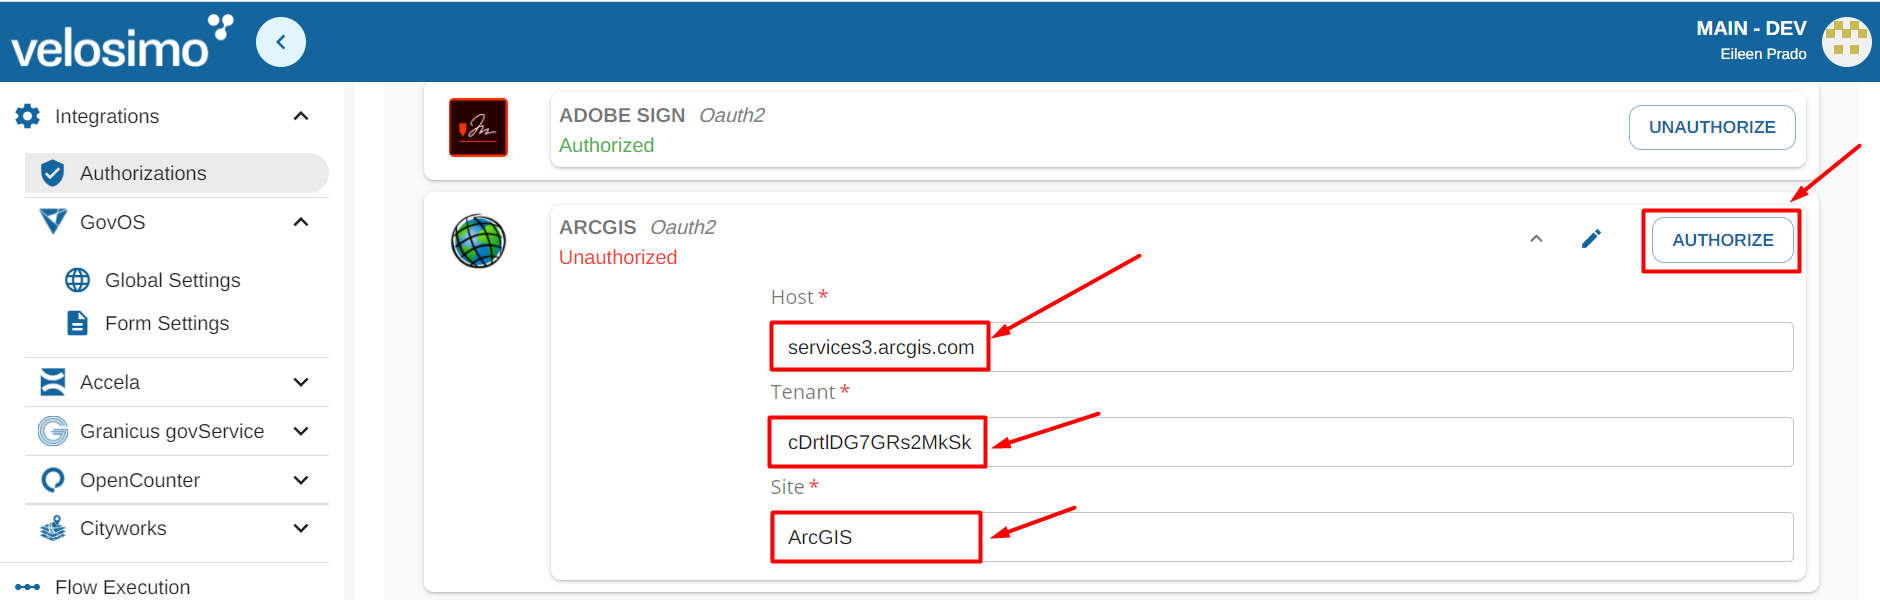The height and width of the screenshot is (600, 1880).
Task: Click the Integrations gear icon
Action: (x=28, y=116)
